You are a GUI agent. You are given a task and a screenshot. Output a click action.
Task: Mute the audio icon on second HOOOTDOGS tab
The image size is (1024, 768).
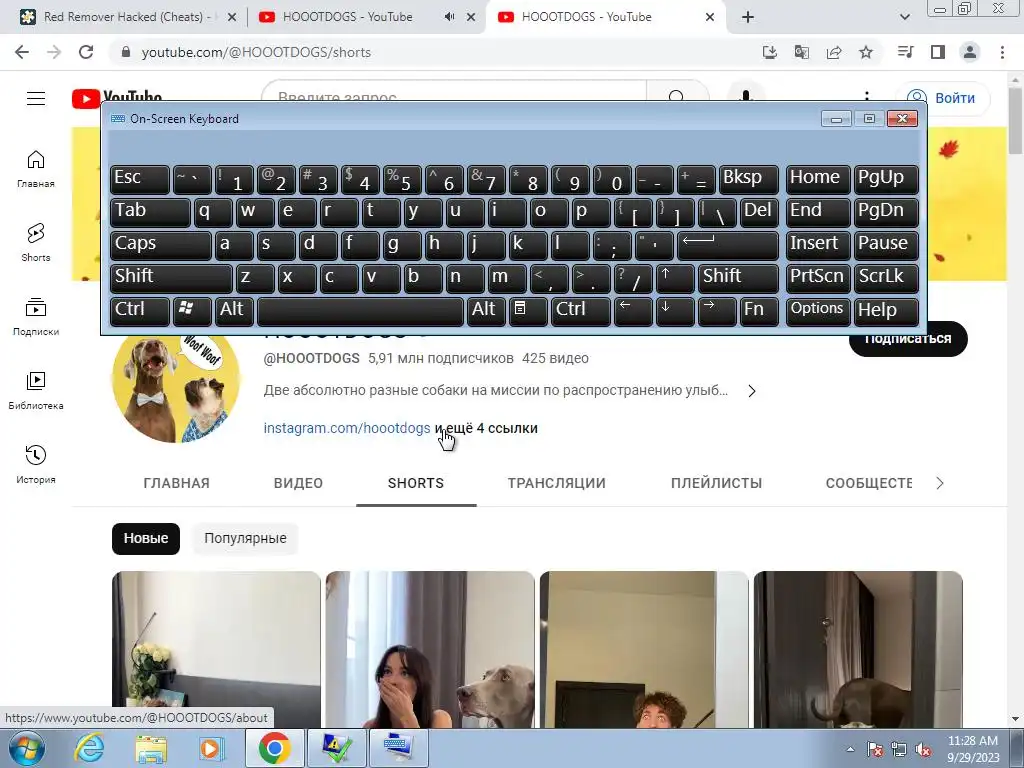point(449,17)
